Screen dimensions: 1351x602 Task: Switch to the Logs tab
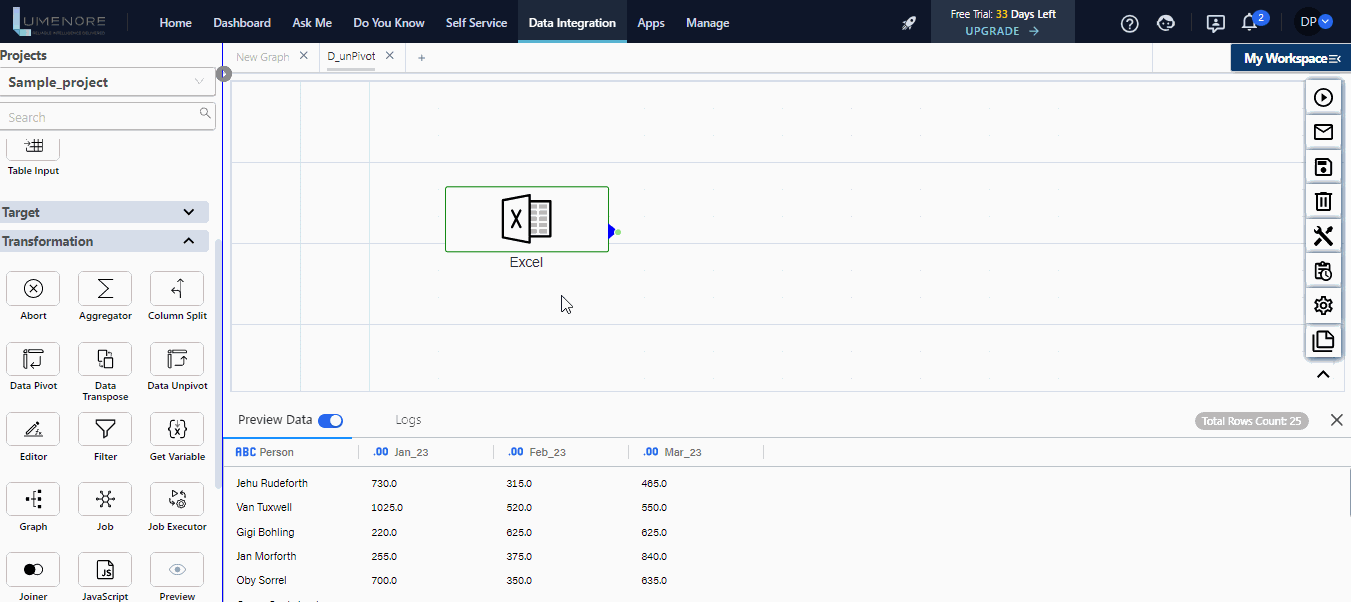(408, 420)
